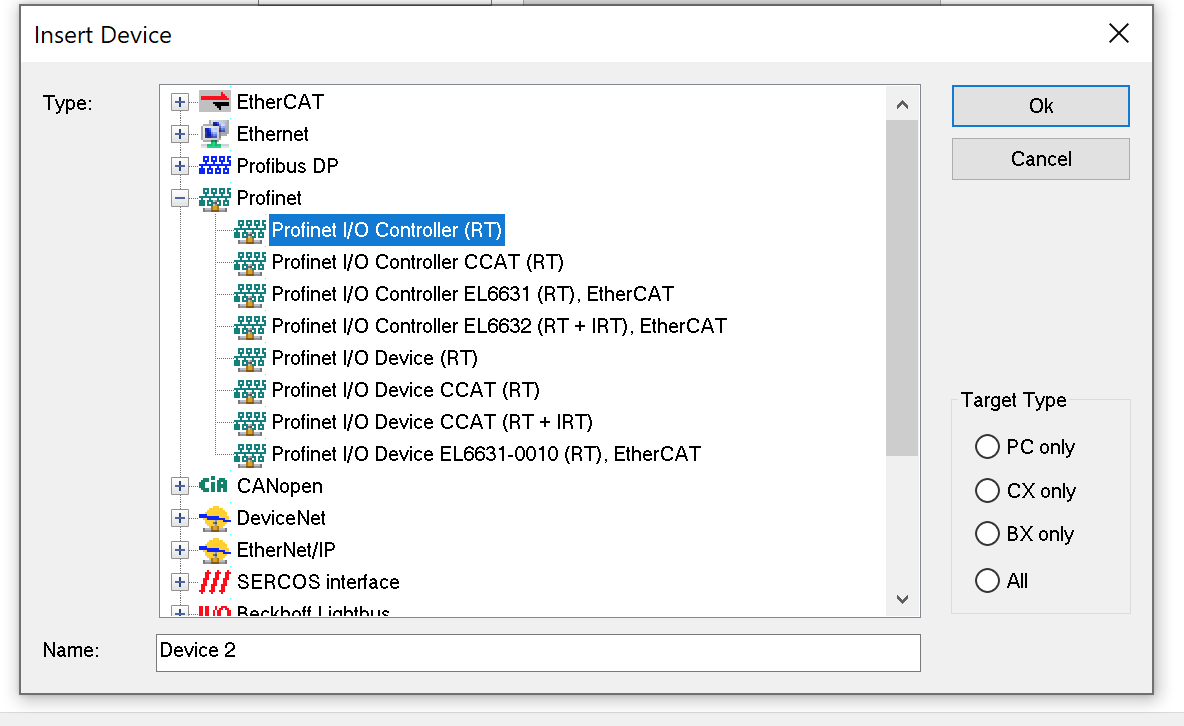The height and width of the screenshot is (726, 1184).
Task: Click icon beside Device EL6631-0010 (RT), EtherCAT
Action: pos(249,455)
